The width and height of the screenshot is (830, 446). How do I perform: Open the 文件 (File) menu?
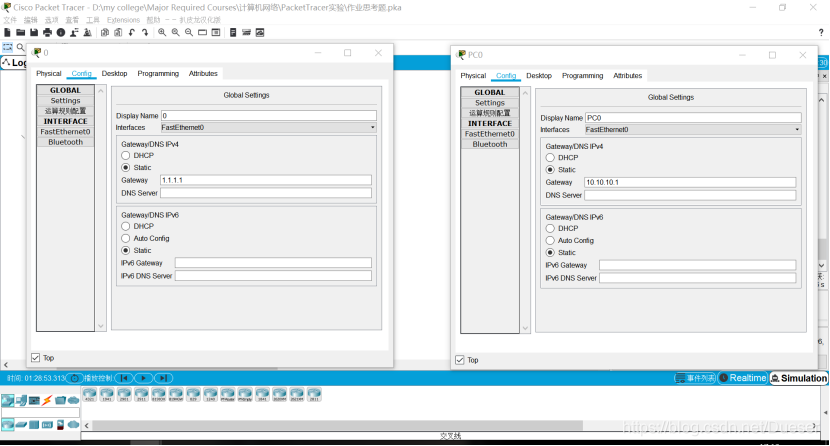[x=10, y=20]
